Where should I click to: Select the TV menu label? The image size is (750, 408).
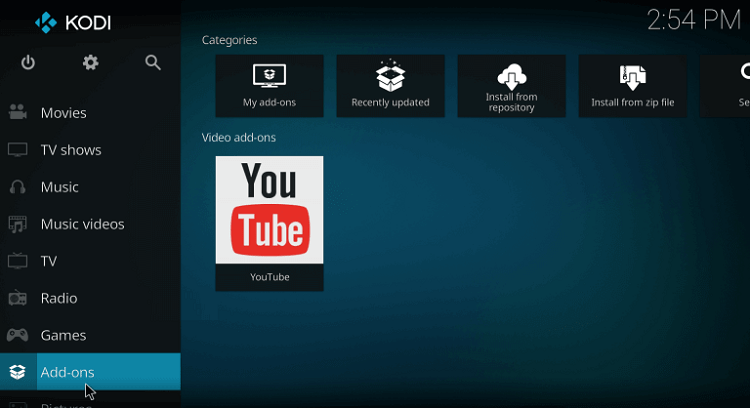(x=49, y=261)
